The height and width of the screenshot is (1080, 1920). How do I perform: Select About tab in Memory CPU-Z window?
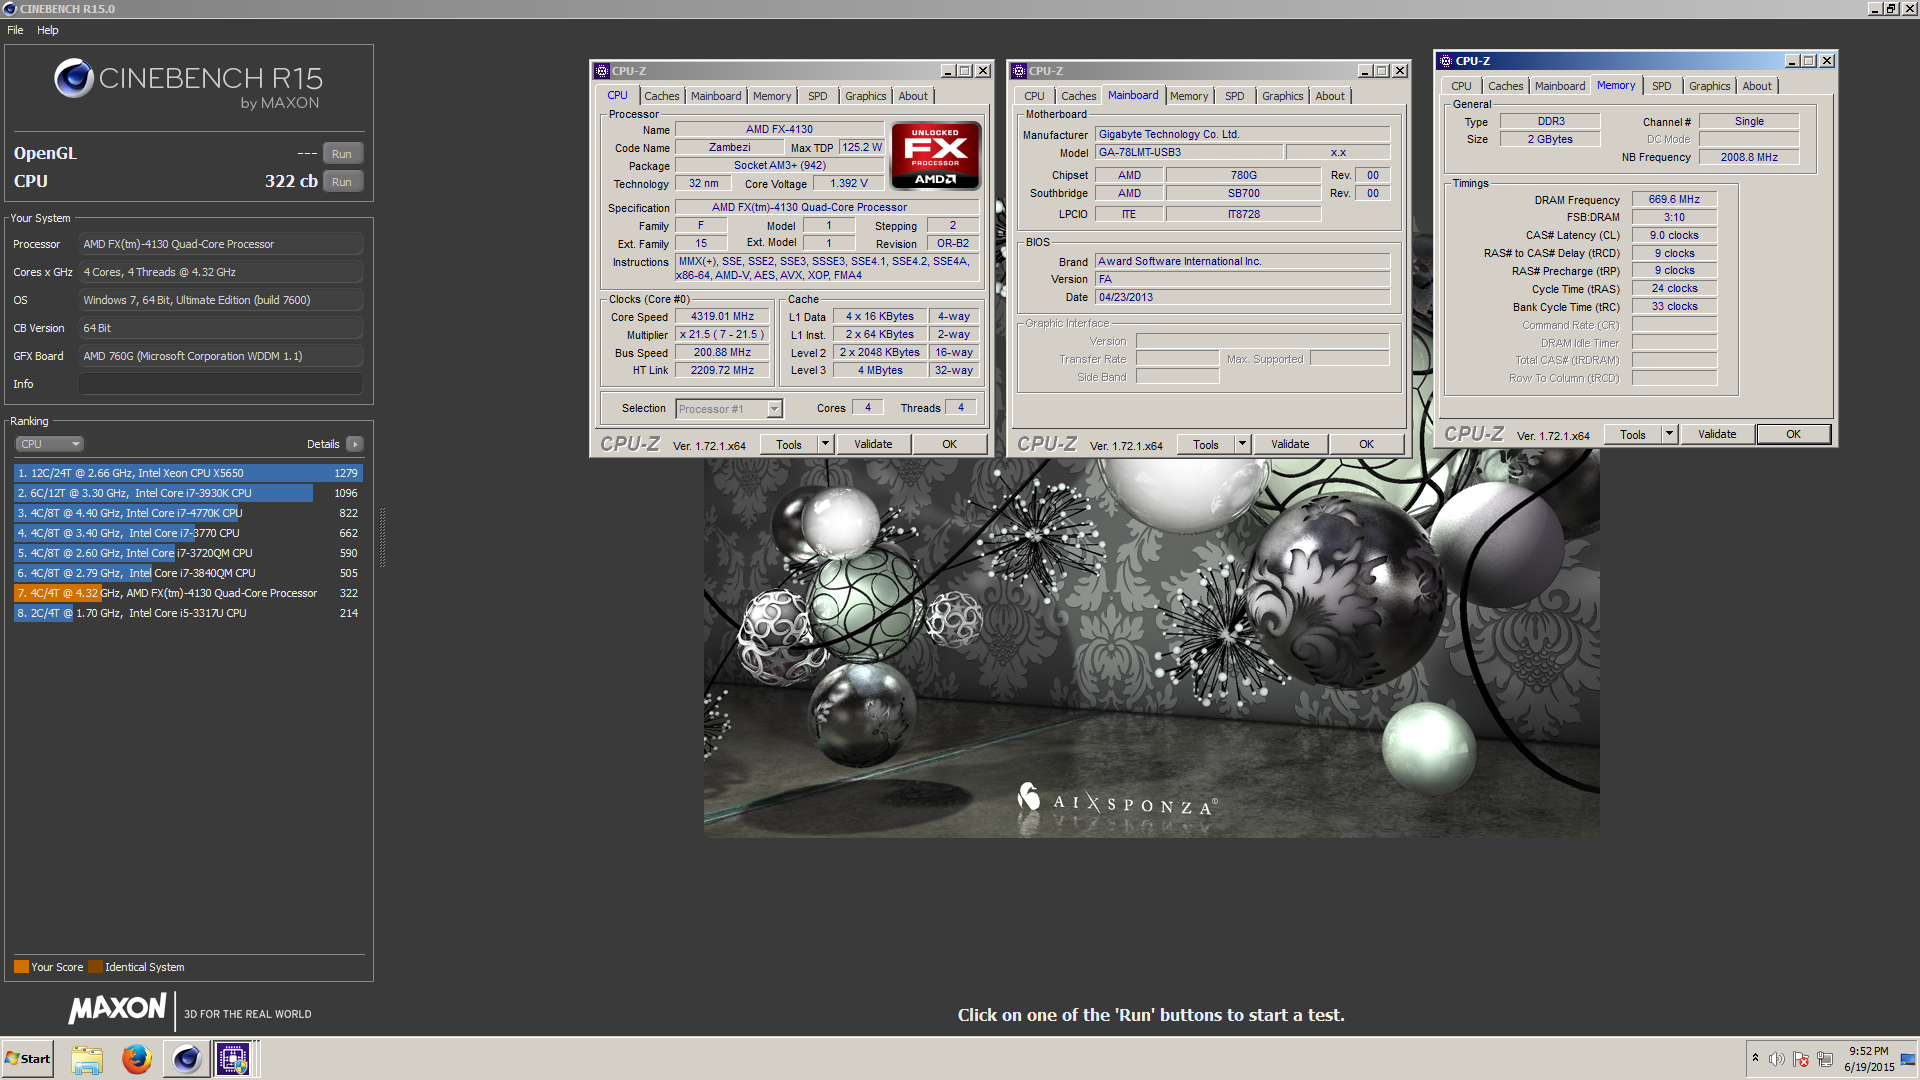[1757, 86]
